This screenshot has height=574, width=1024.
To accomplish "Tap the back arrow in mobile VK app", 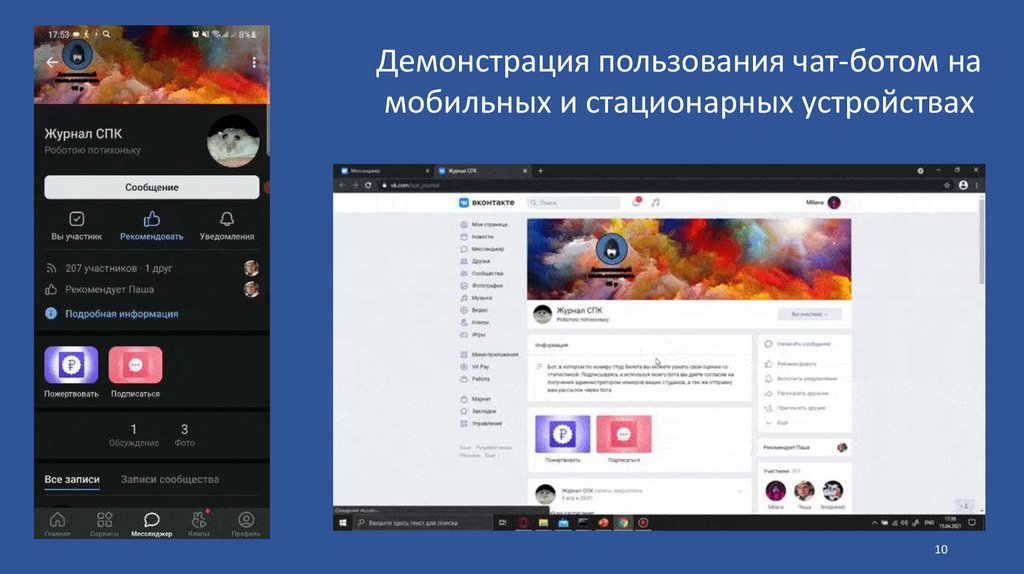I will click(52, 62).
